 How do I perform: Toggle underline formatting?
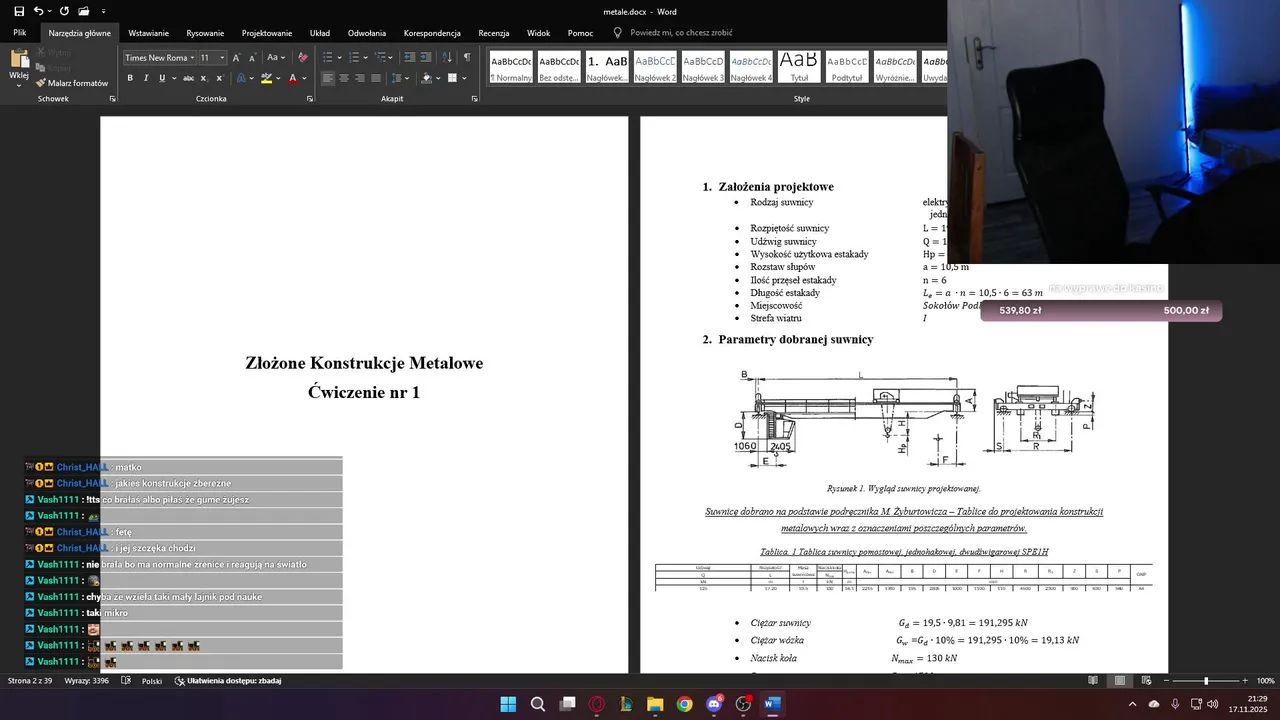[x=161, y=78]
